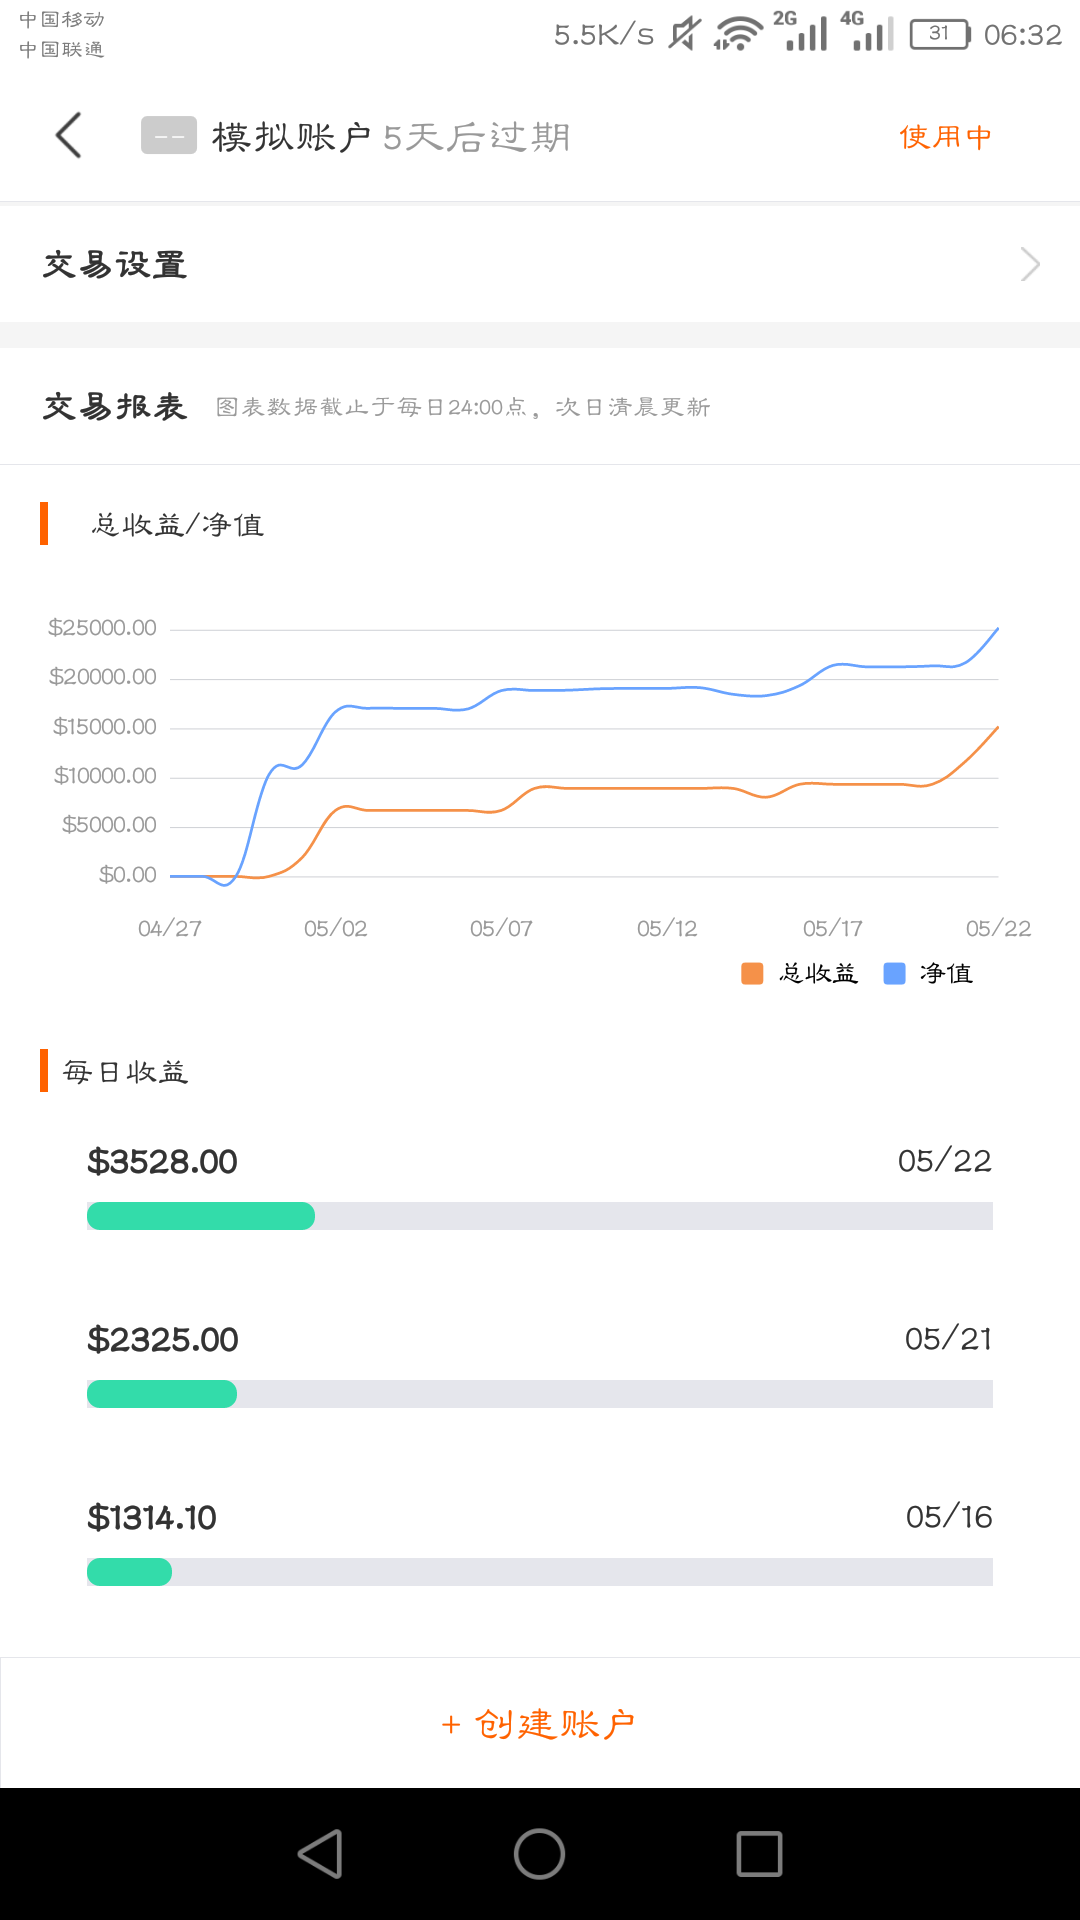Tap 创建账户 button
Screen dimensions: 1080x1920
pos(540,1723)
